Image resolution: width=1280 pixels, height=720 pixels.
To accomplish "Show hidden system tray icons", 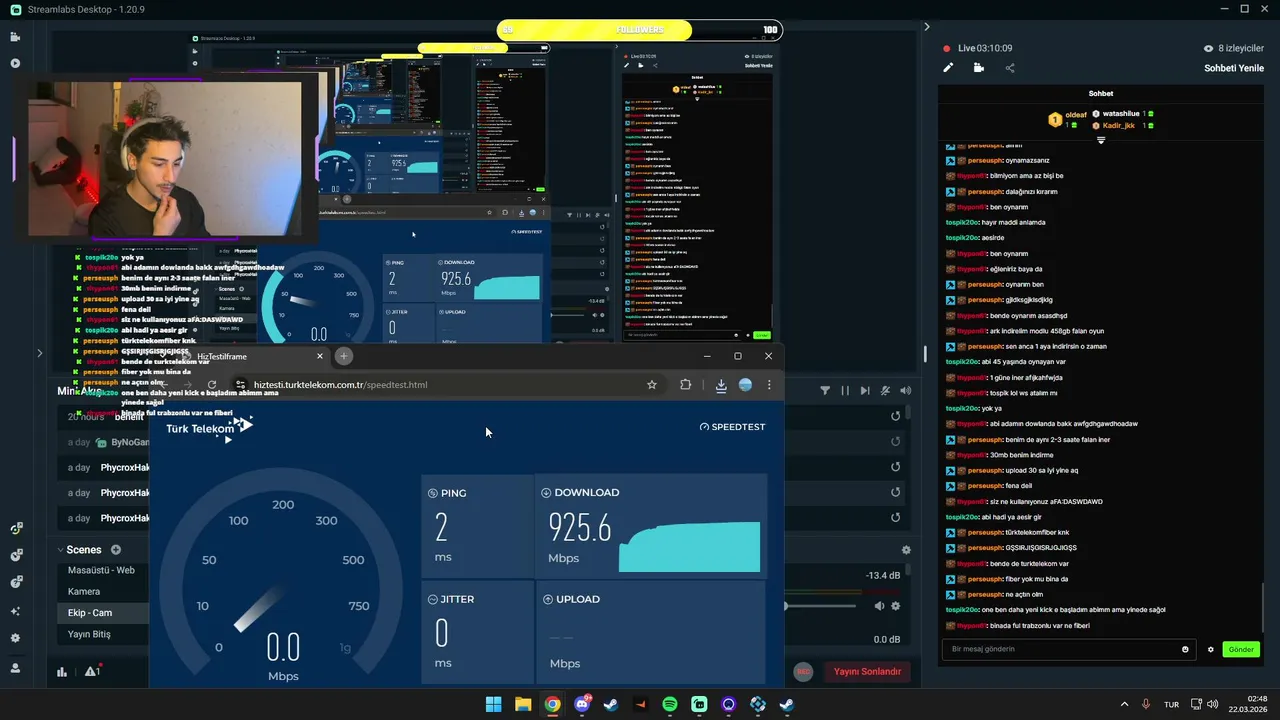I will click(x=1124, y=704).
